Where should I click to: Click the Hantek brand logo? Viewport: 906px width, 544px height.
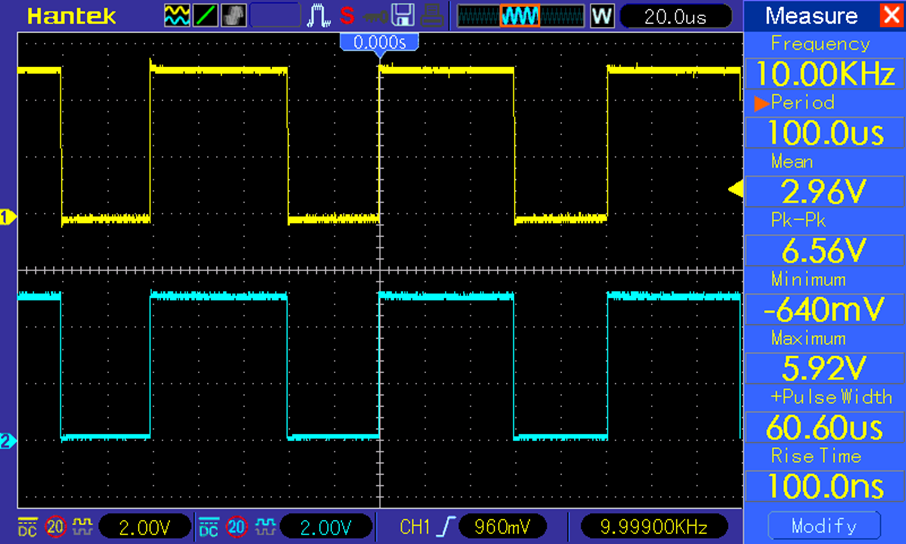point(72,16)
